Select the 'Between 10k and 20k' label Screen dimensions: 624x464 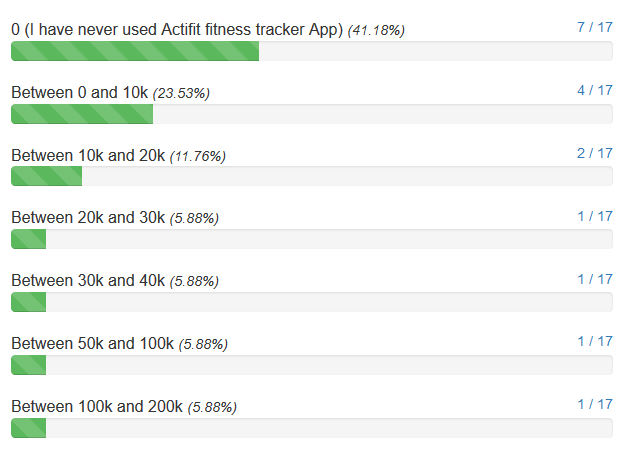[88, 155]
